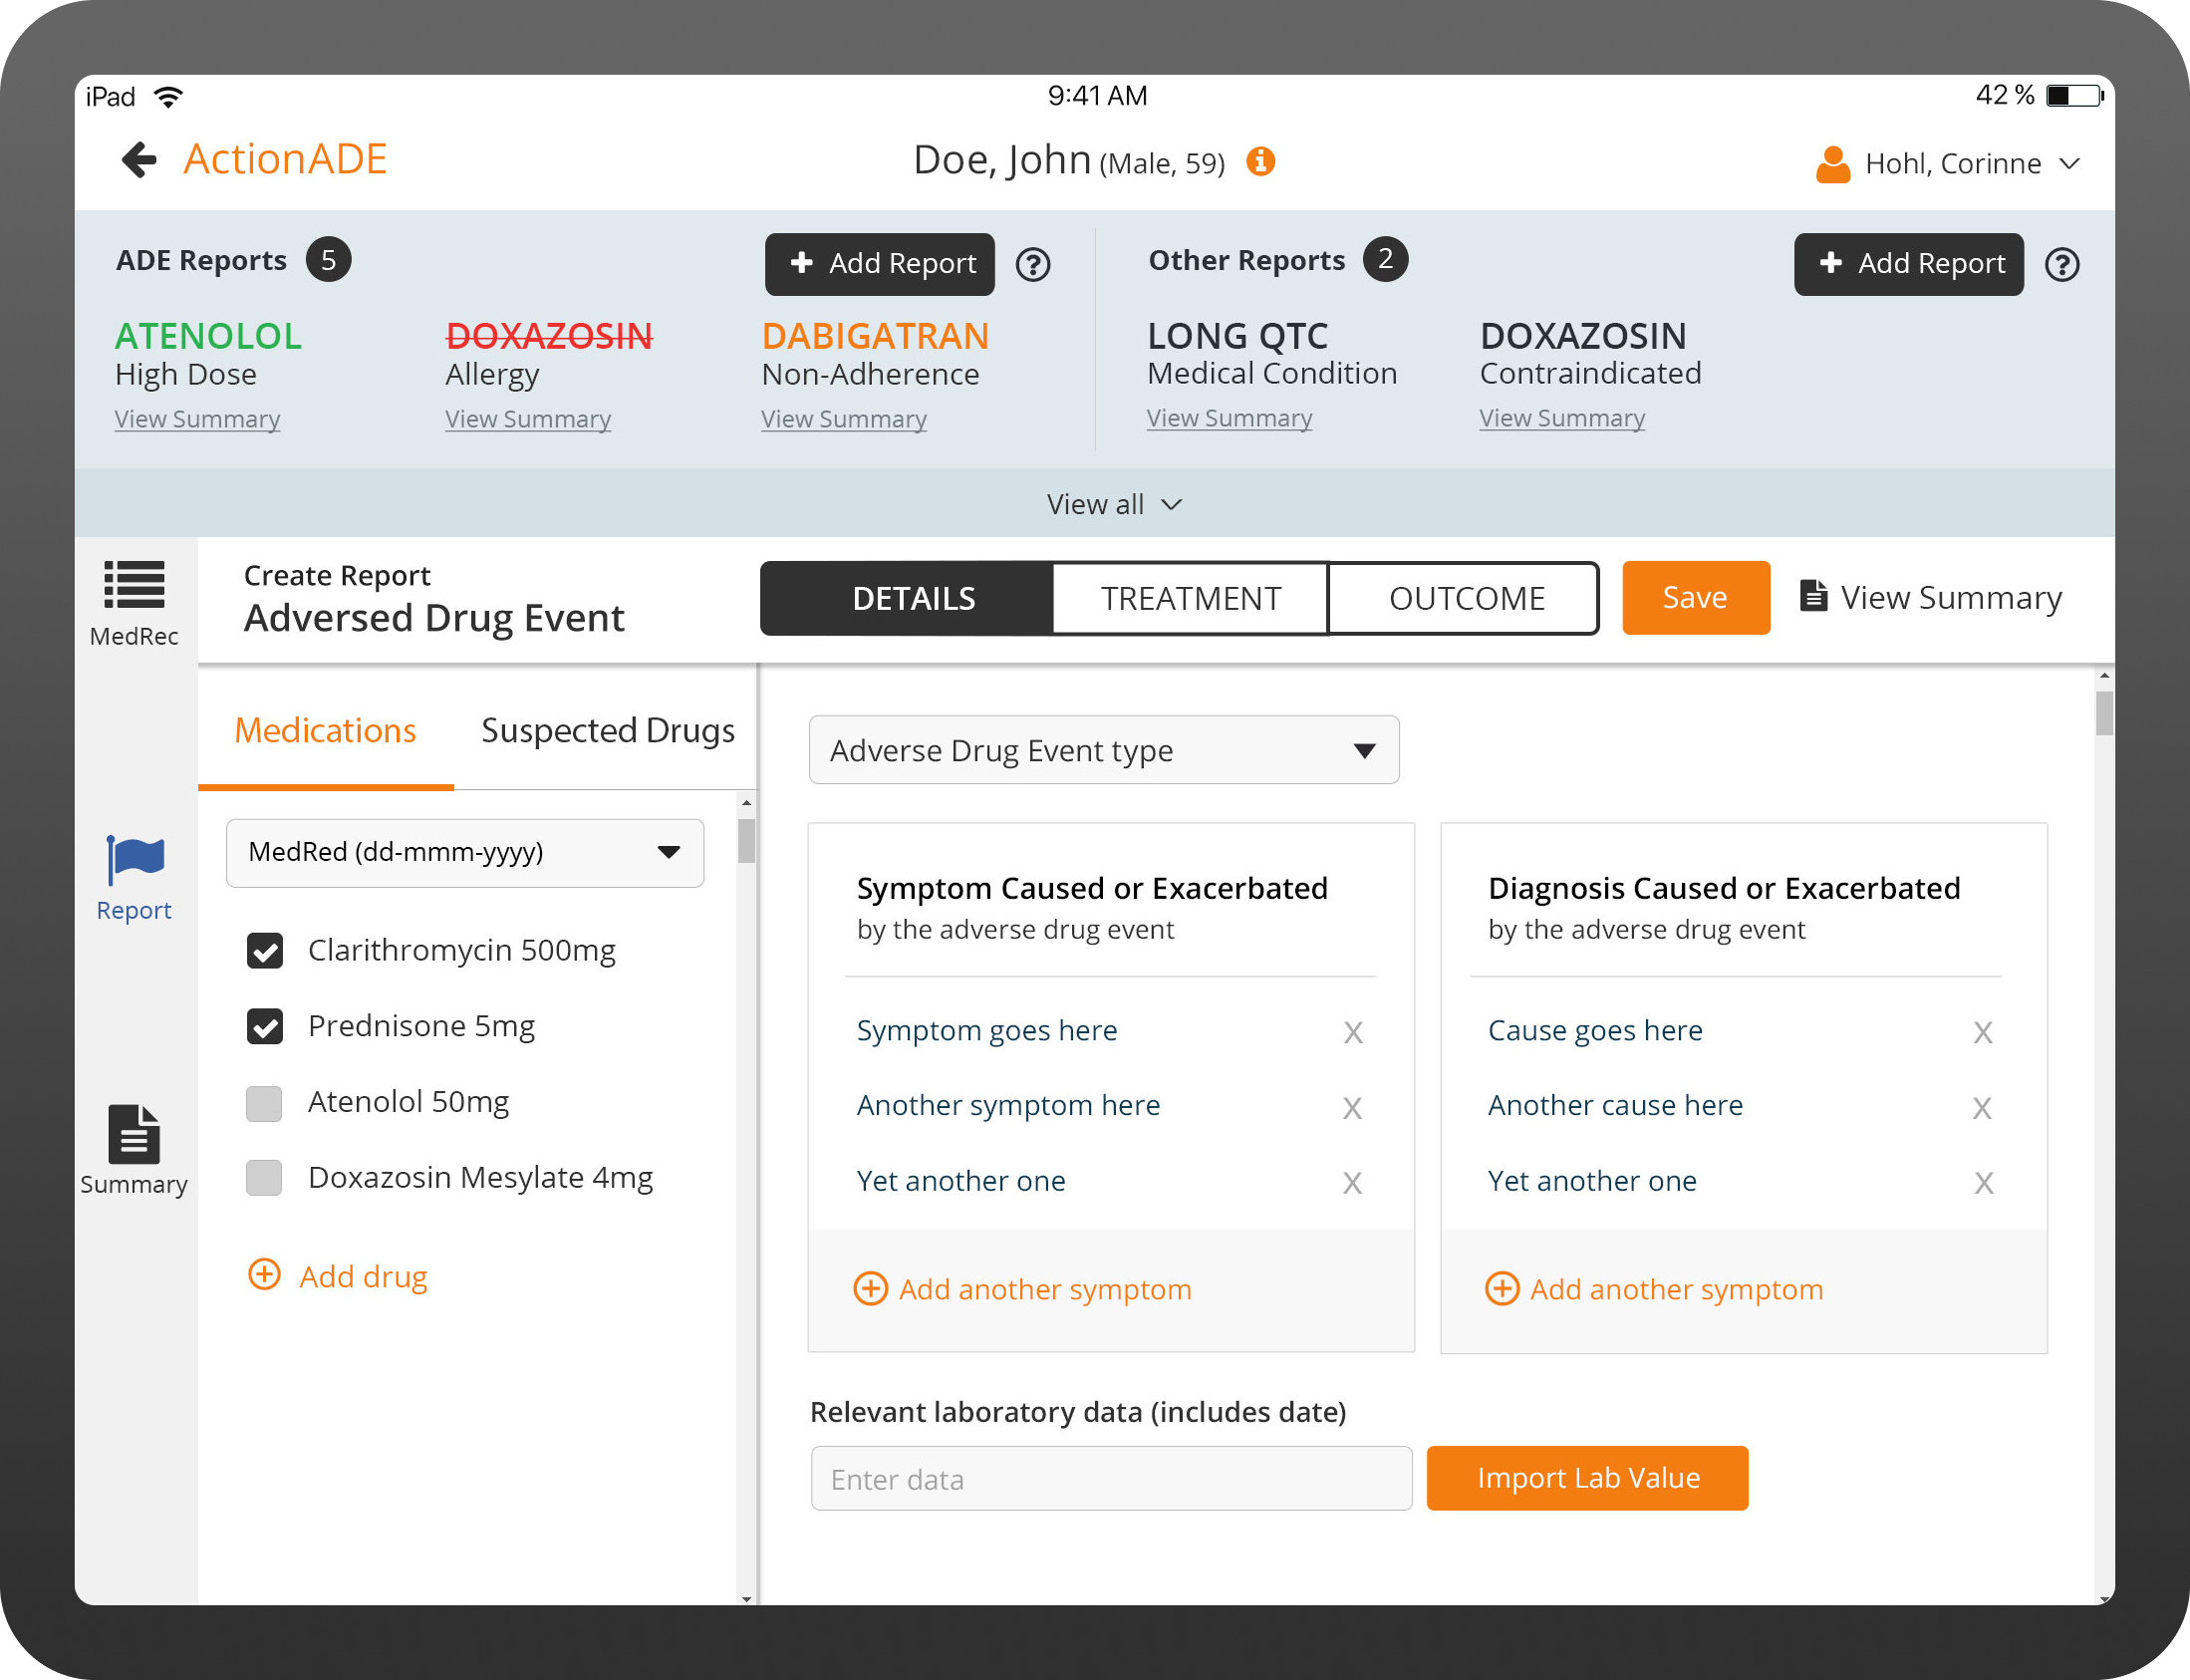Click the LONG QTC report title
The width and height of the screenshot is (2190, 1680).
(1237, 336)
